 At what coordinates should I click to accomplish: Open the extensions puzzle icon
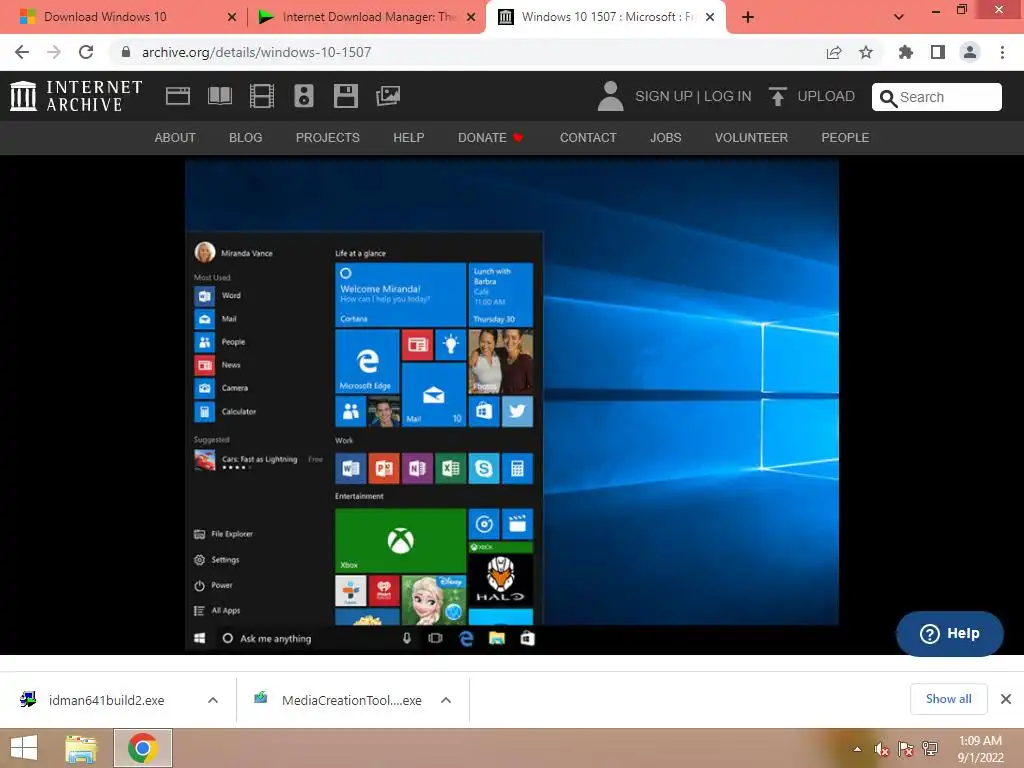(x=906, y=52)
